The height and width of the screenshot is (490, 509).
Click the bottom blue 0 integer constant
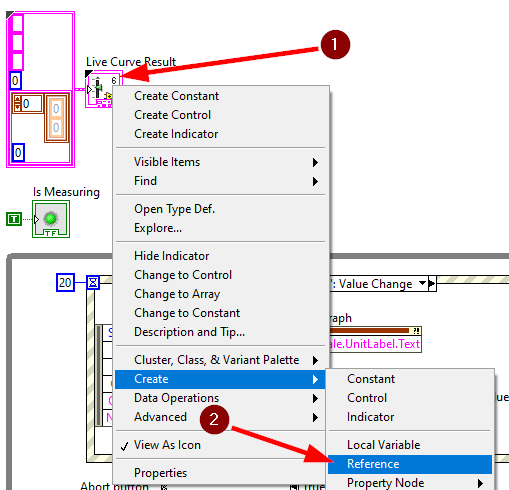(x=18, y=153)
